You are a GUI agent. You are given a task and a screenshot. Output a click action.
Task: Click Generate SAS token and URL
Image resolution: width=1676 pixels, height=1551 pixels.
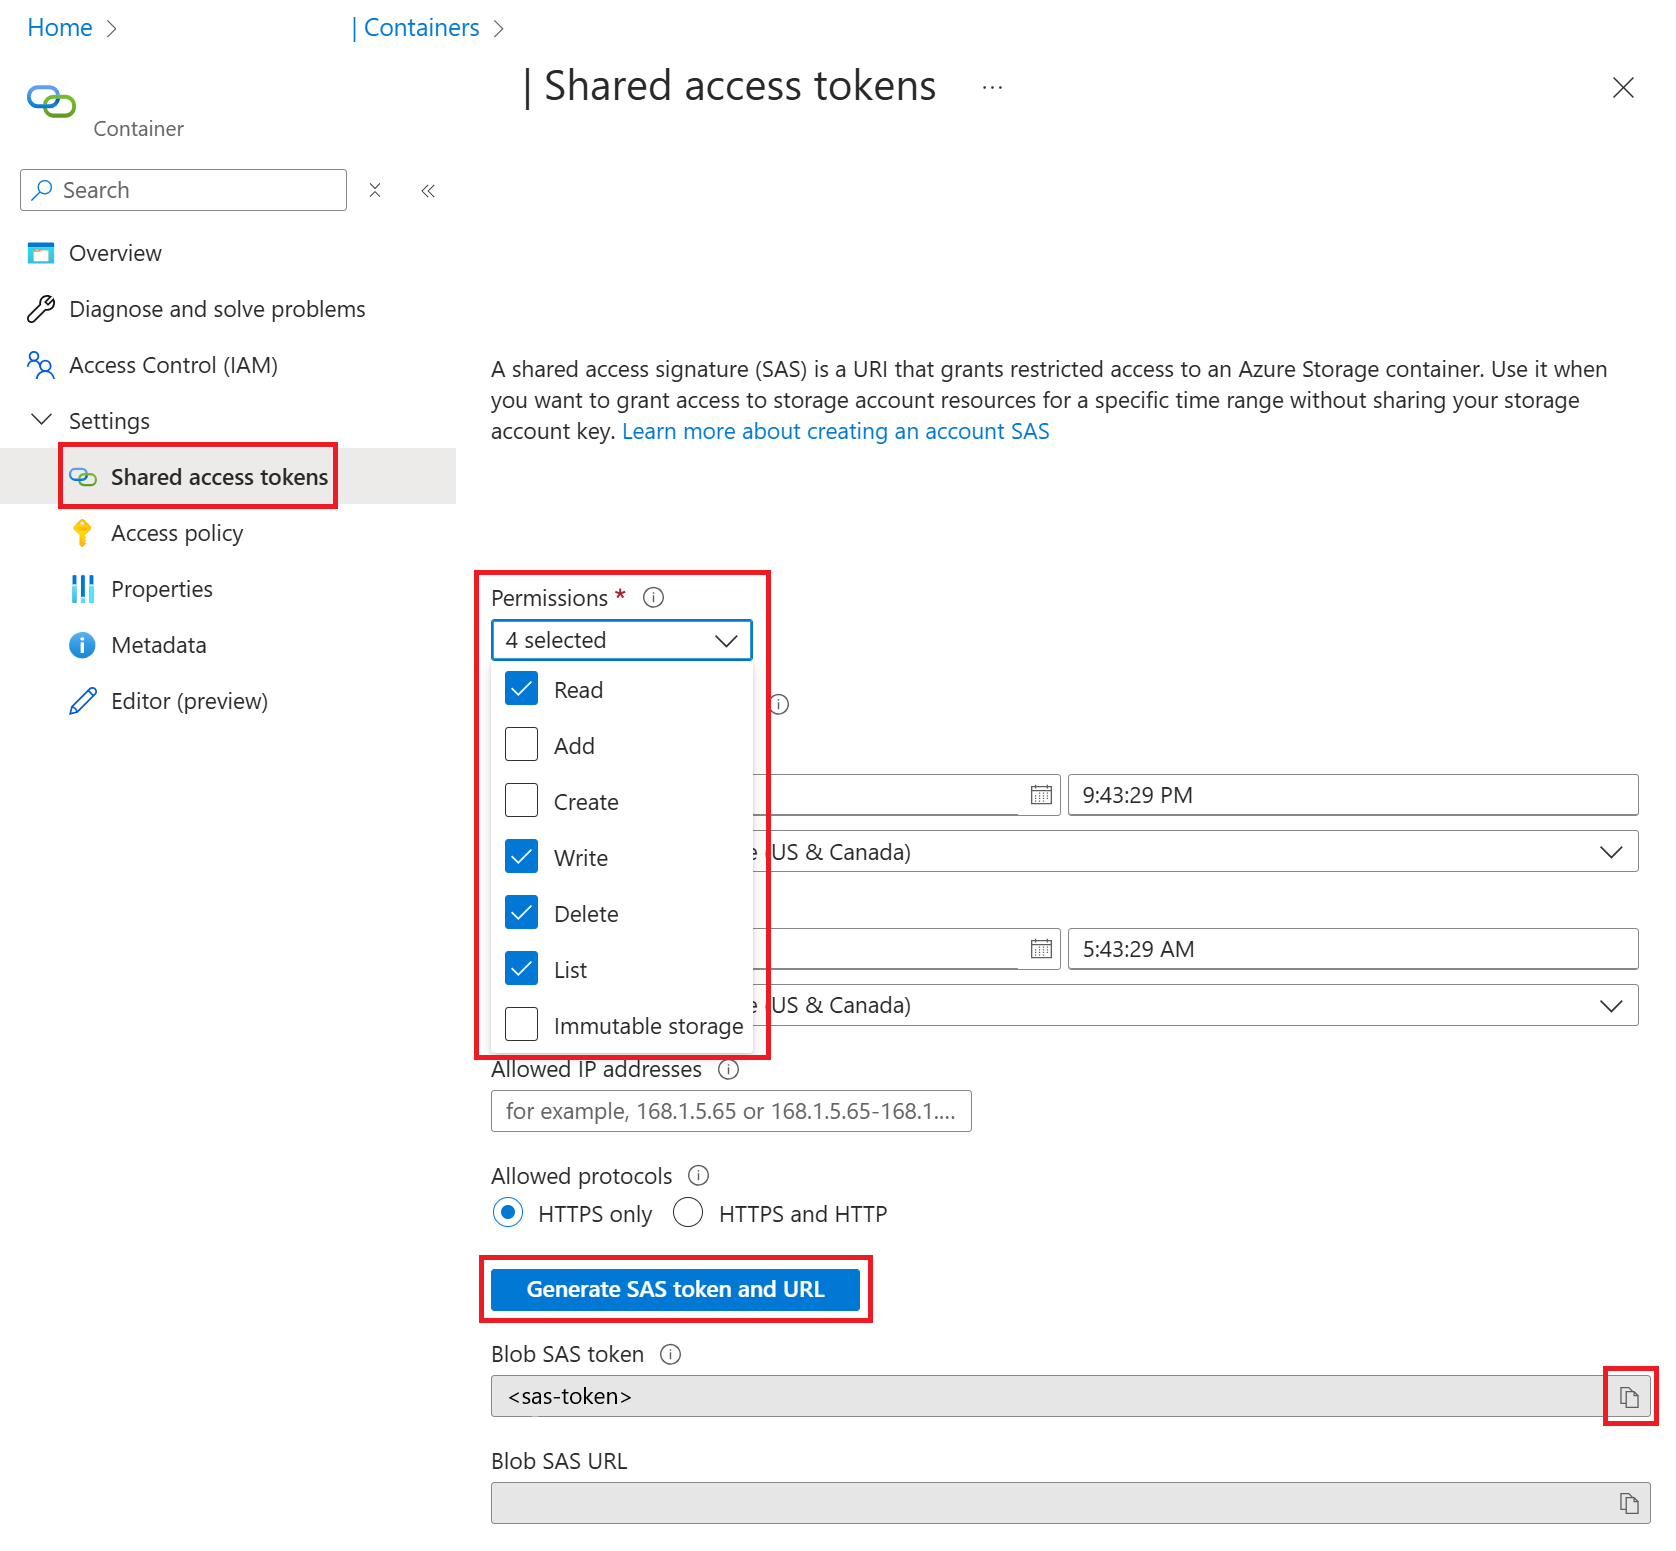[x=675, y=1289]
